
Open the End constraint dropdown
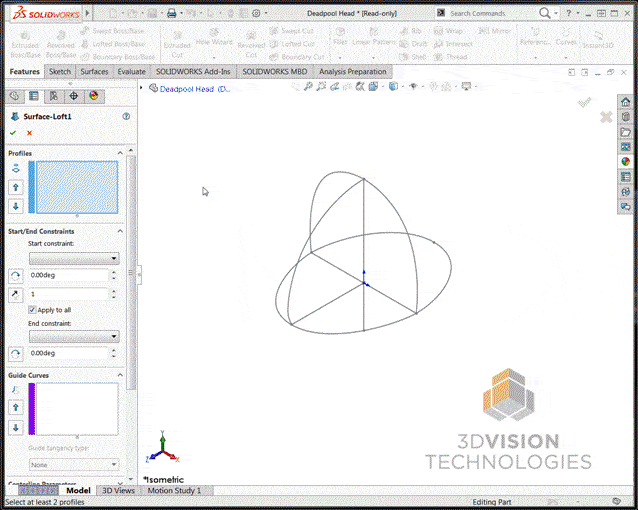pyautogui.click(x=74, y=336)
